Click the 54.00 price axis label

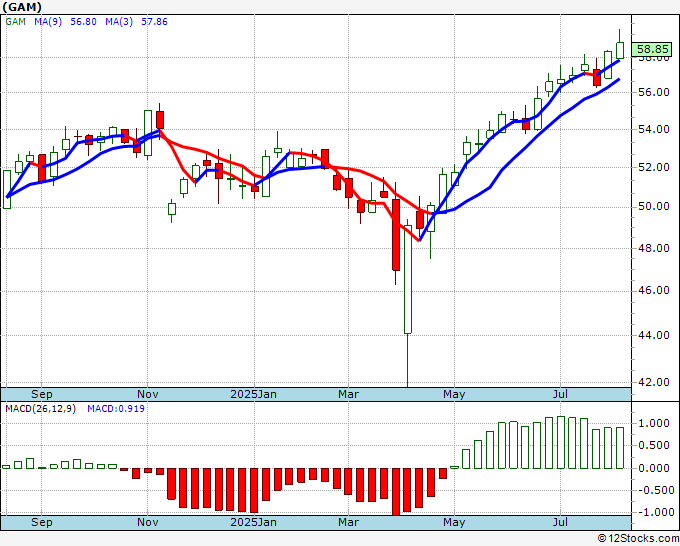point(654,129)
